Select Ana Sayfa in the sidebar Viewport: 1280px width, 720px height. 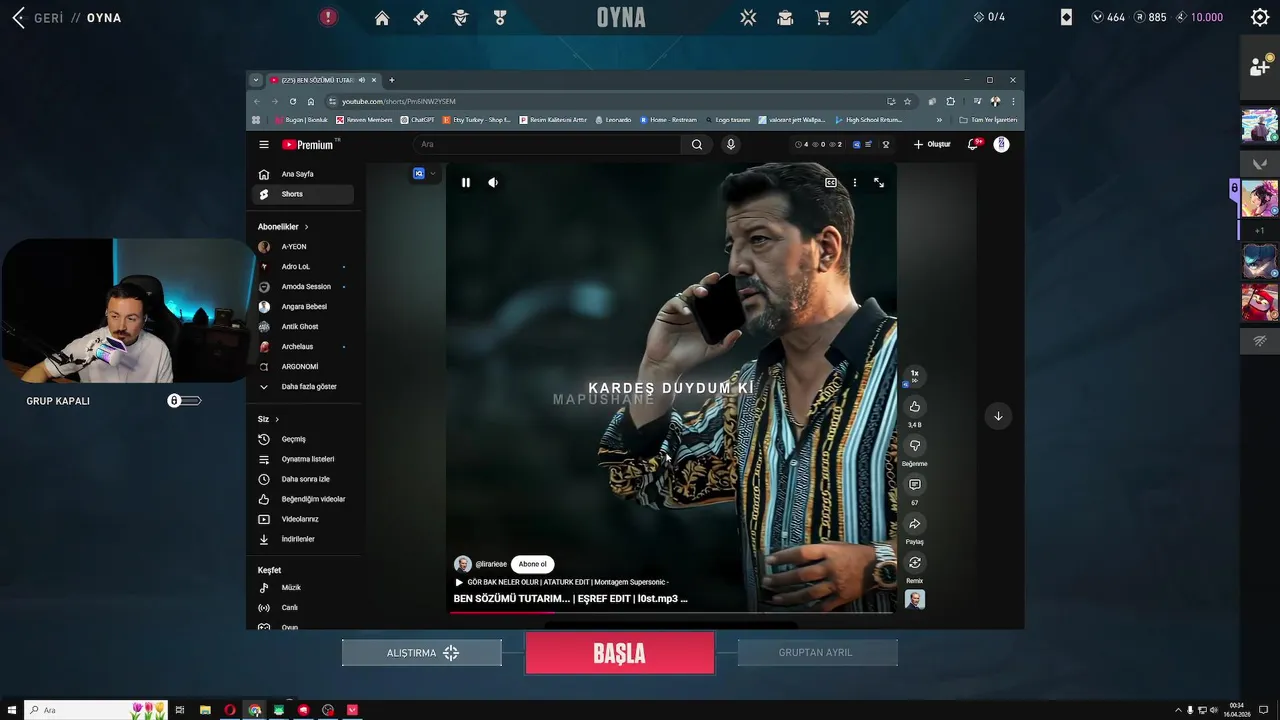coord(303,174)
